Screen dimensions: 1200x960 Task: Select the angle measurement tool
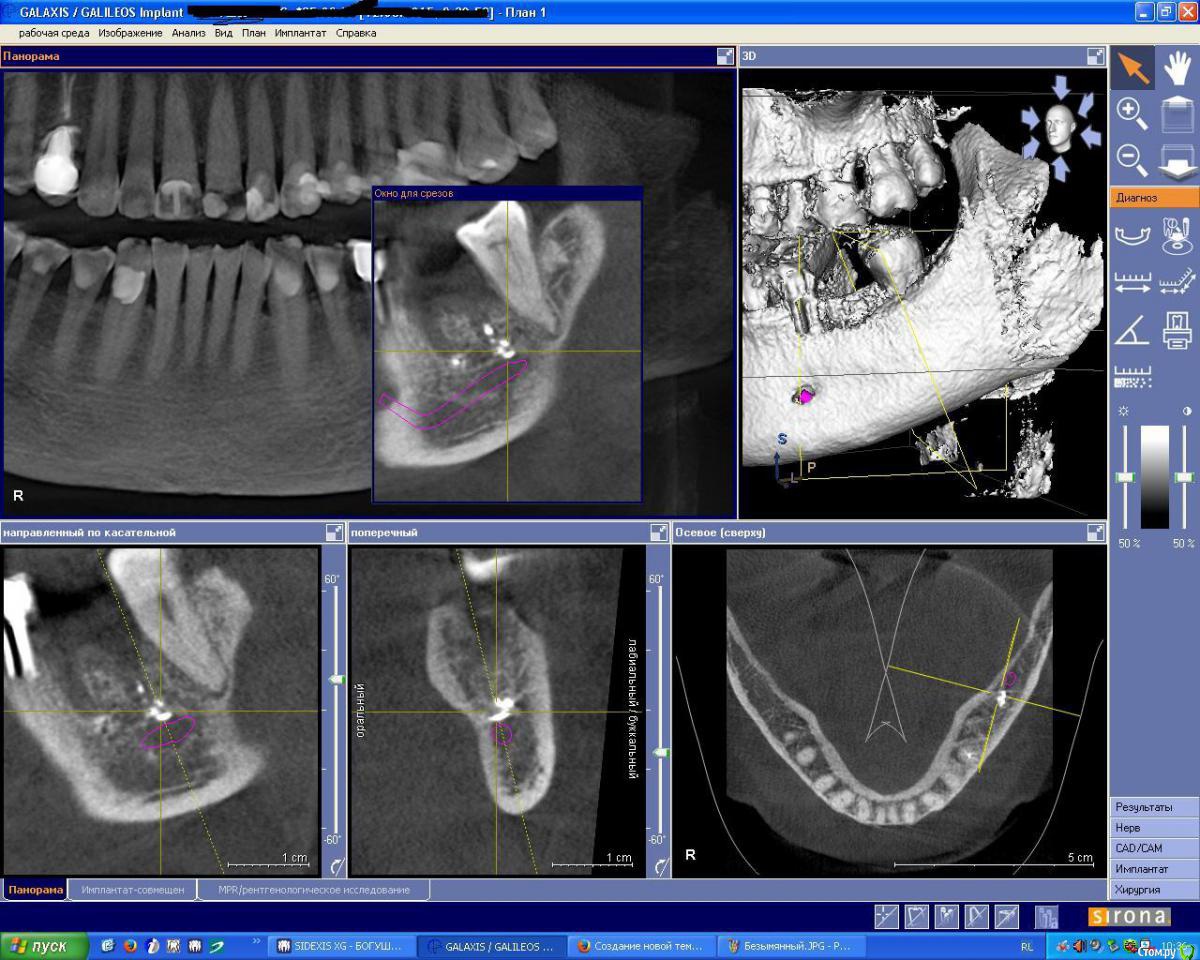pos(1132,329)
